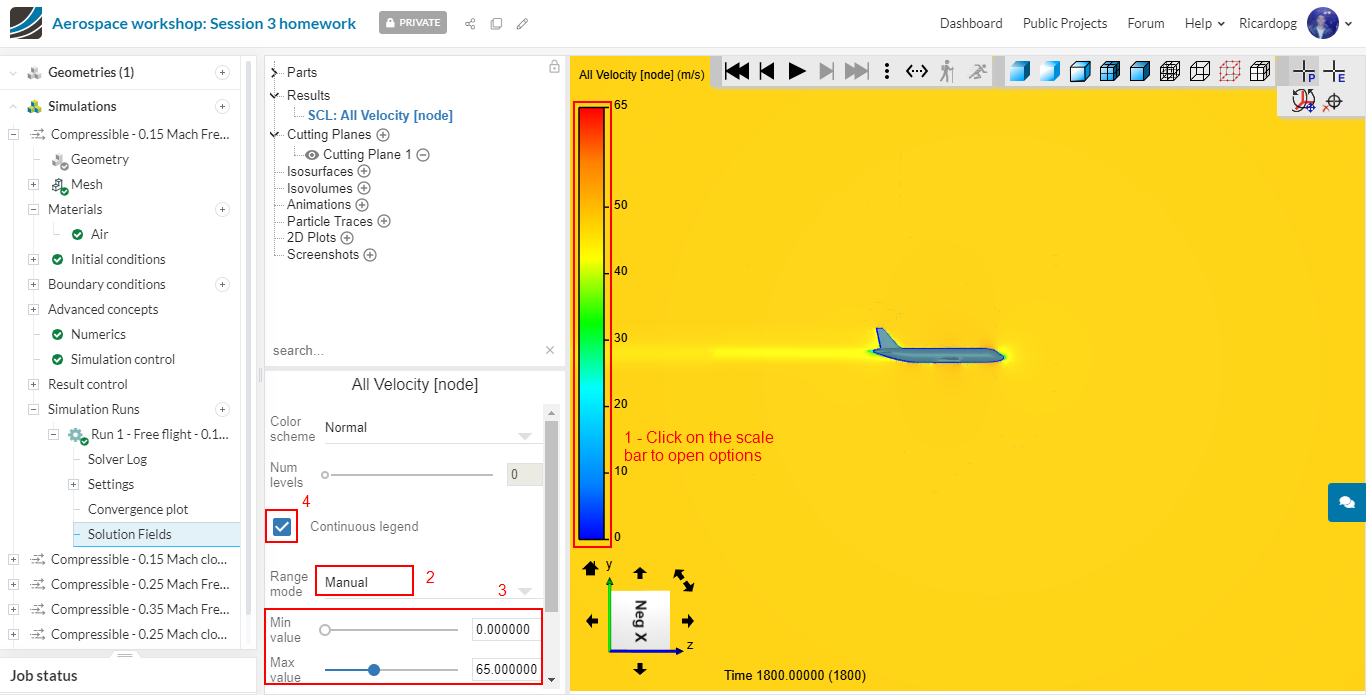
Task: Jump to the first animation frame
Action: [737, 71]
